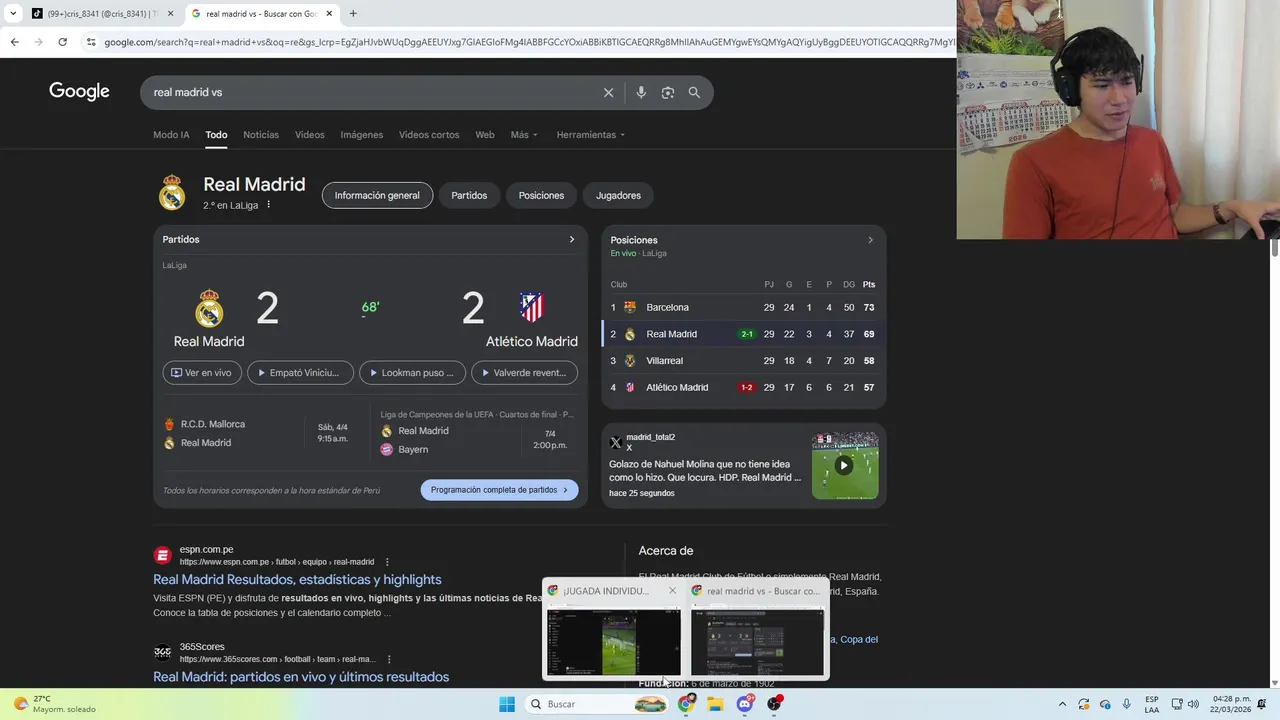The height and width of the screenshot is (720, 1280).
Task: Start voice search with microphone icon
Action: pos(641,92)
